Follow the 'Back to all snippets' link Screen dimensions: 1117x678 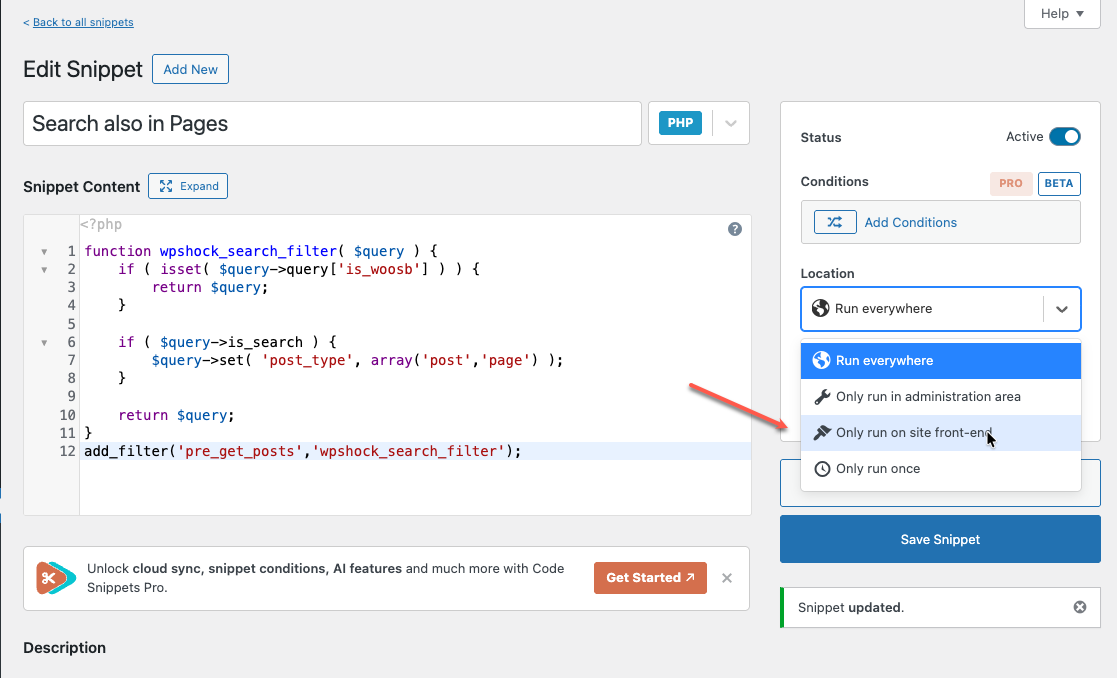(x=78, y=22)
